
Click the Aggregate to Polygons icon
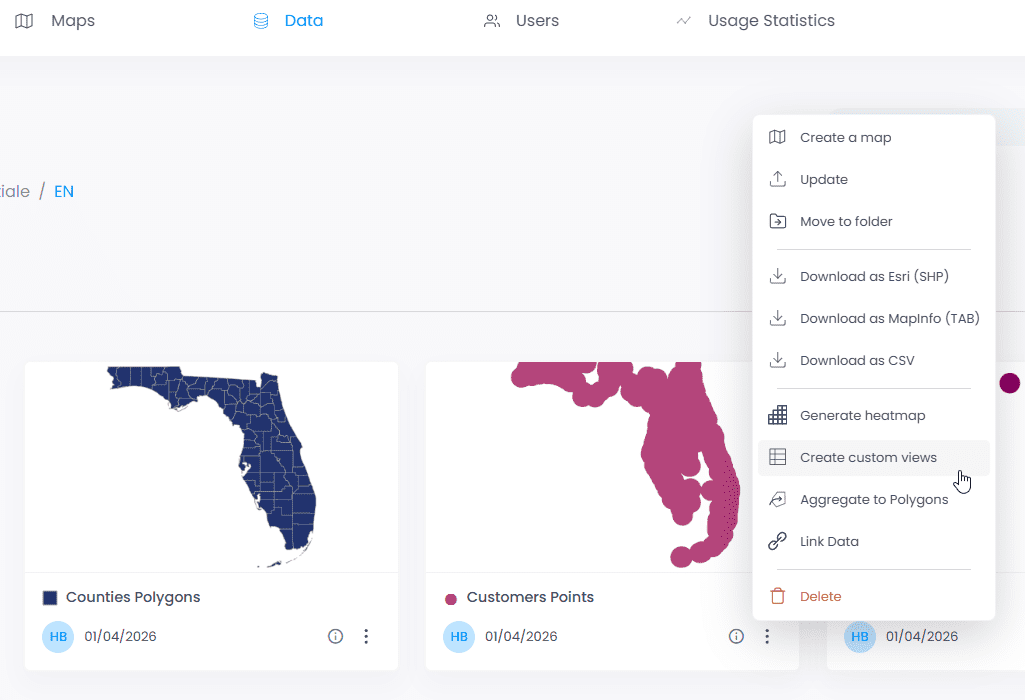click(777, 499)
